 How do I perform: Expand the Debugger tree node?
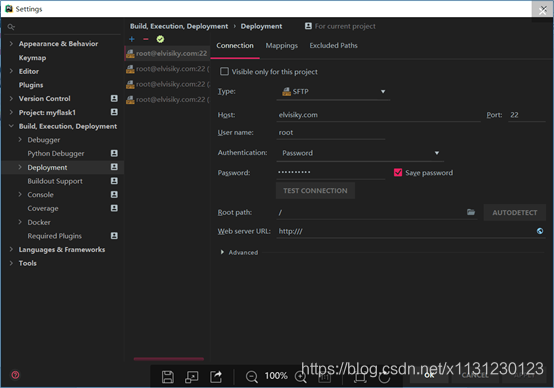(x=20, y=140)
